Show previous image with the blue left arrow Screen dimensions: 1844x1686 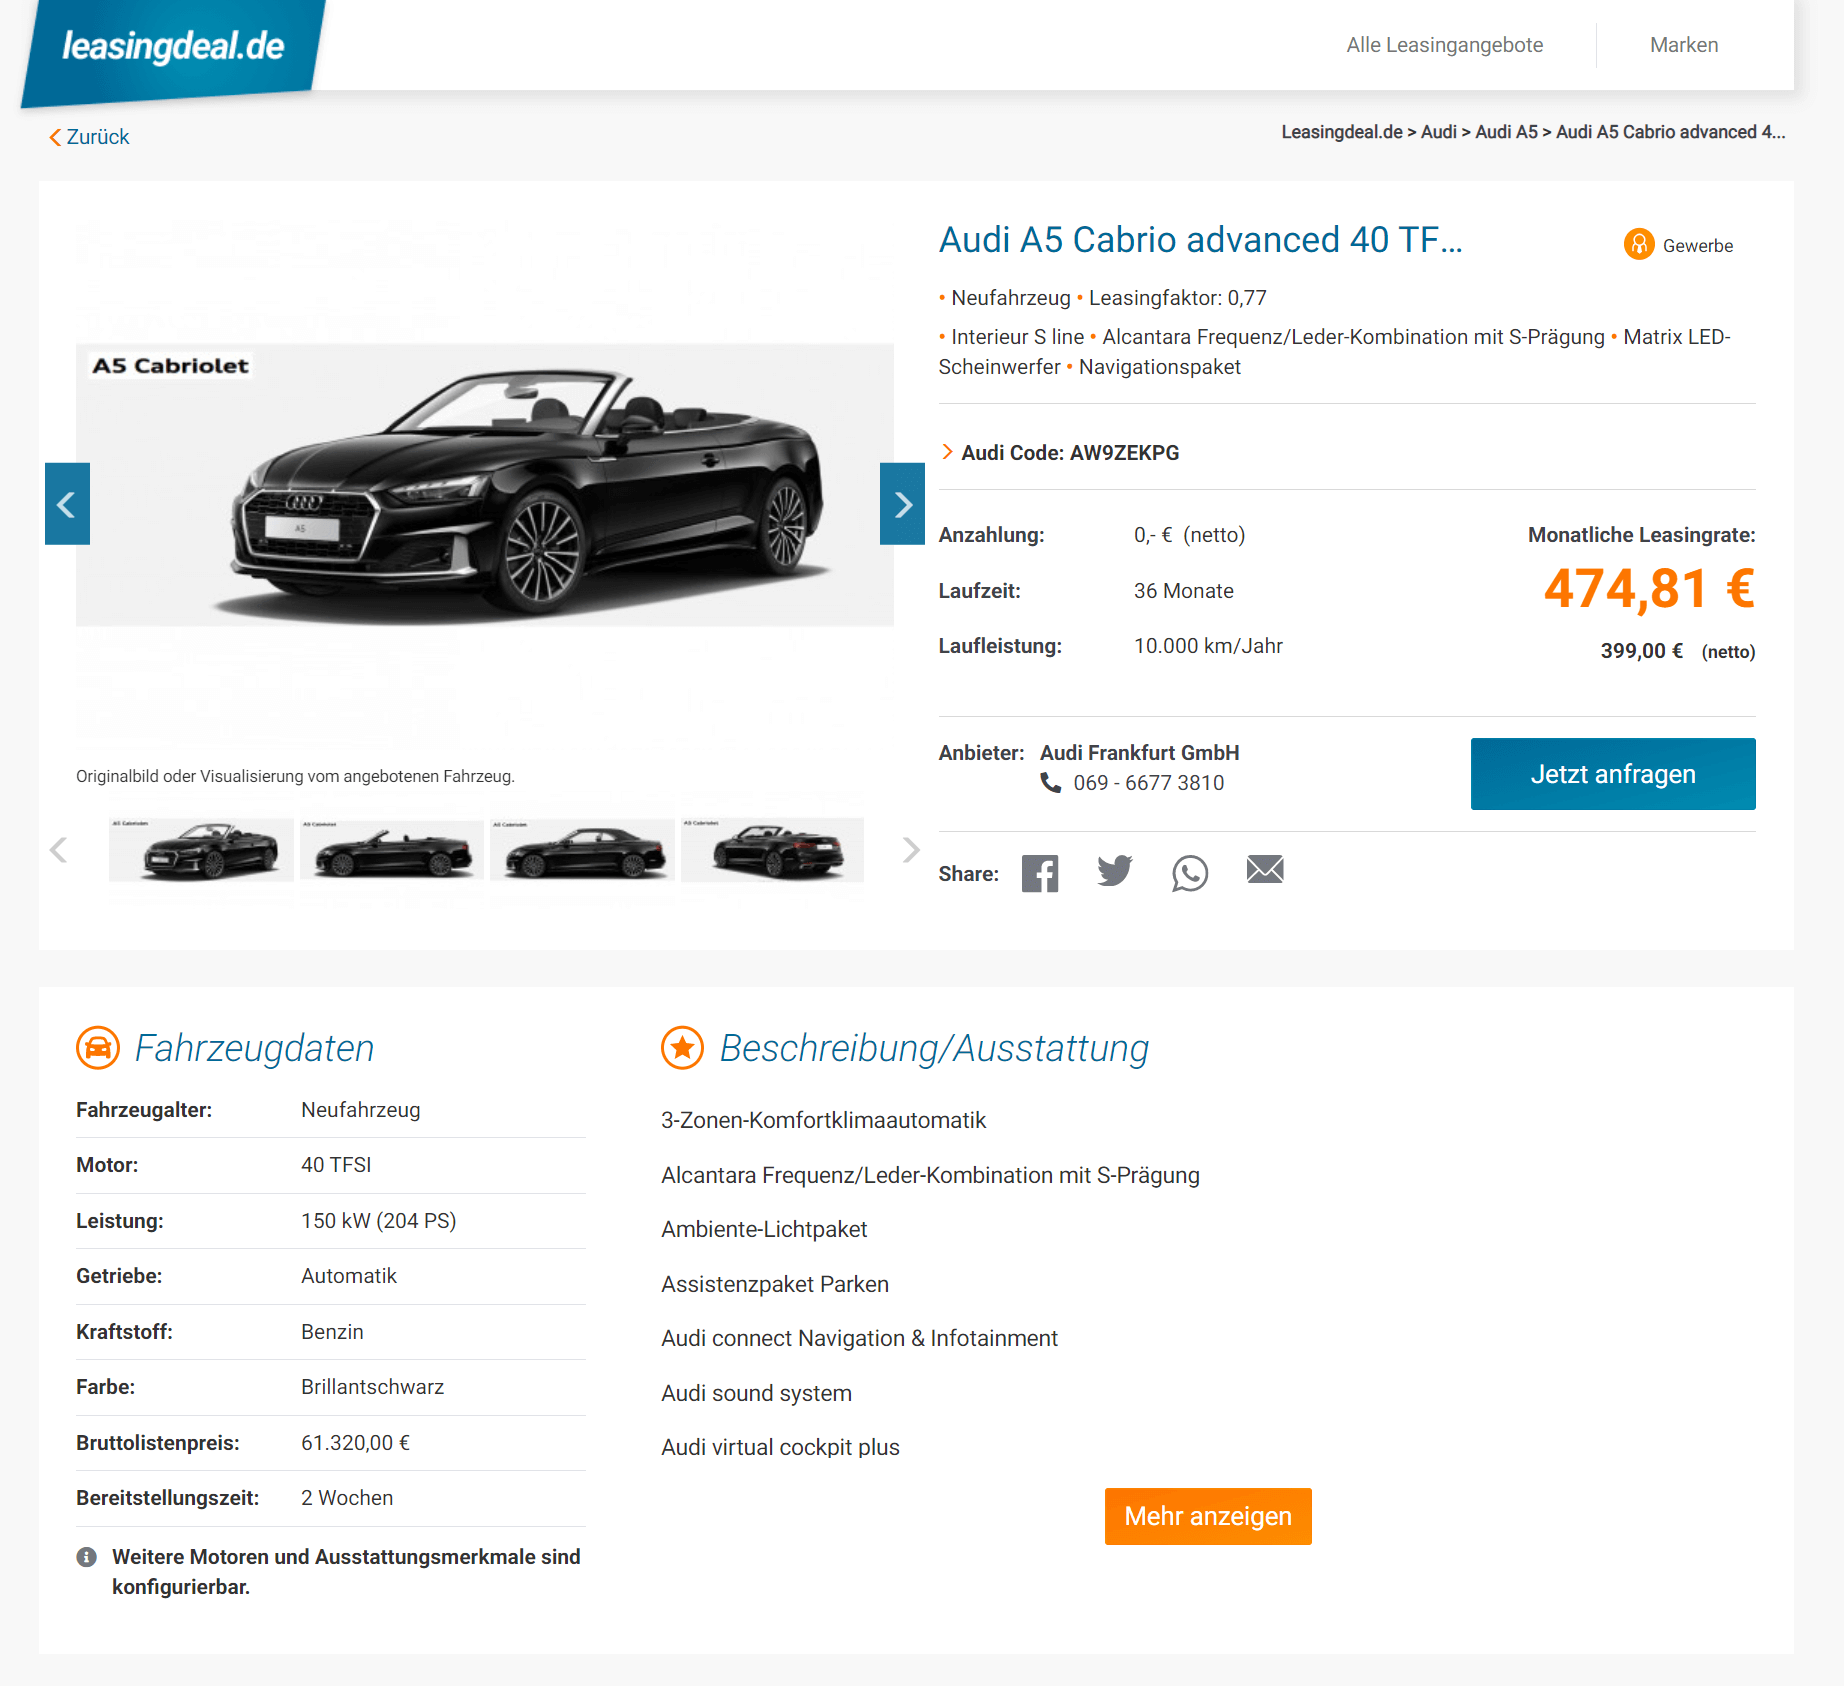coord(67,504)
